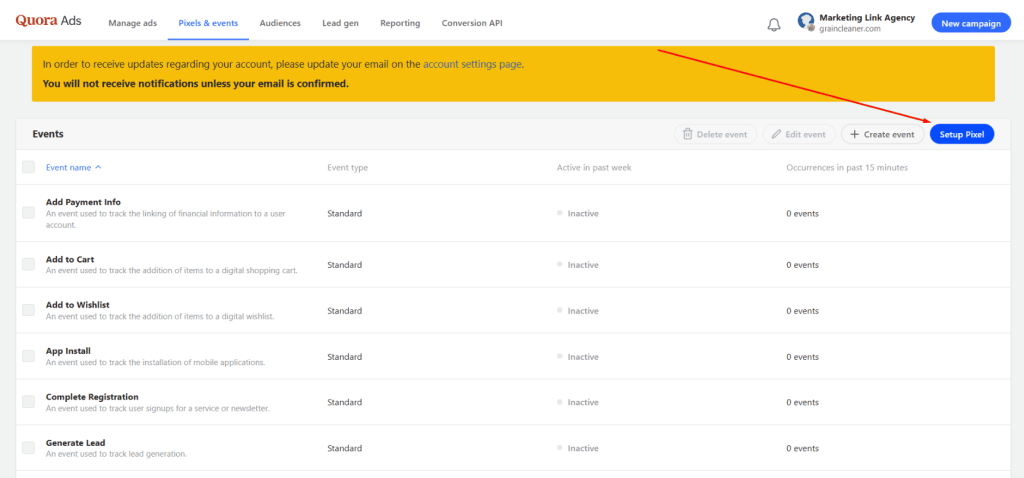Select the Add to Cart event checkbox
Image resolution: width=1024 pixels, height=478 pixels.
coord(28,264)
